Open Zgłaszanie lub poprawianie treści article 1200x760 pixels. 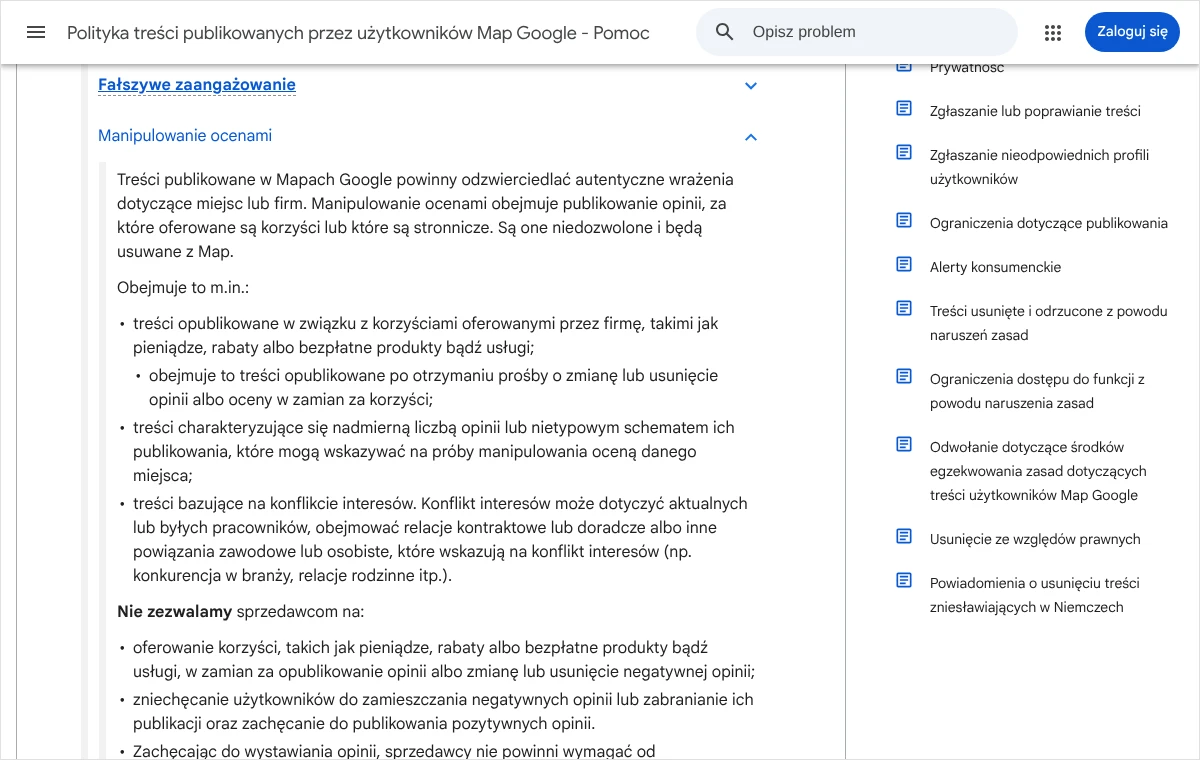(x=1035, y=111)
